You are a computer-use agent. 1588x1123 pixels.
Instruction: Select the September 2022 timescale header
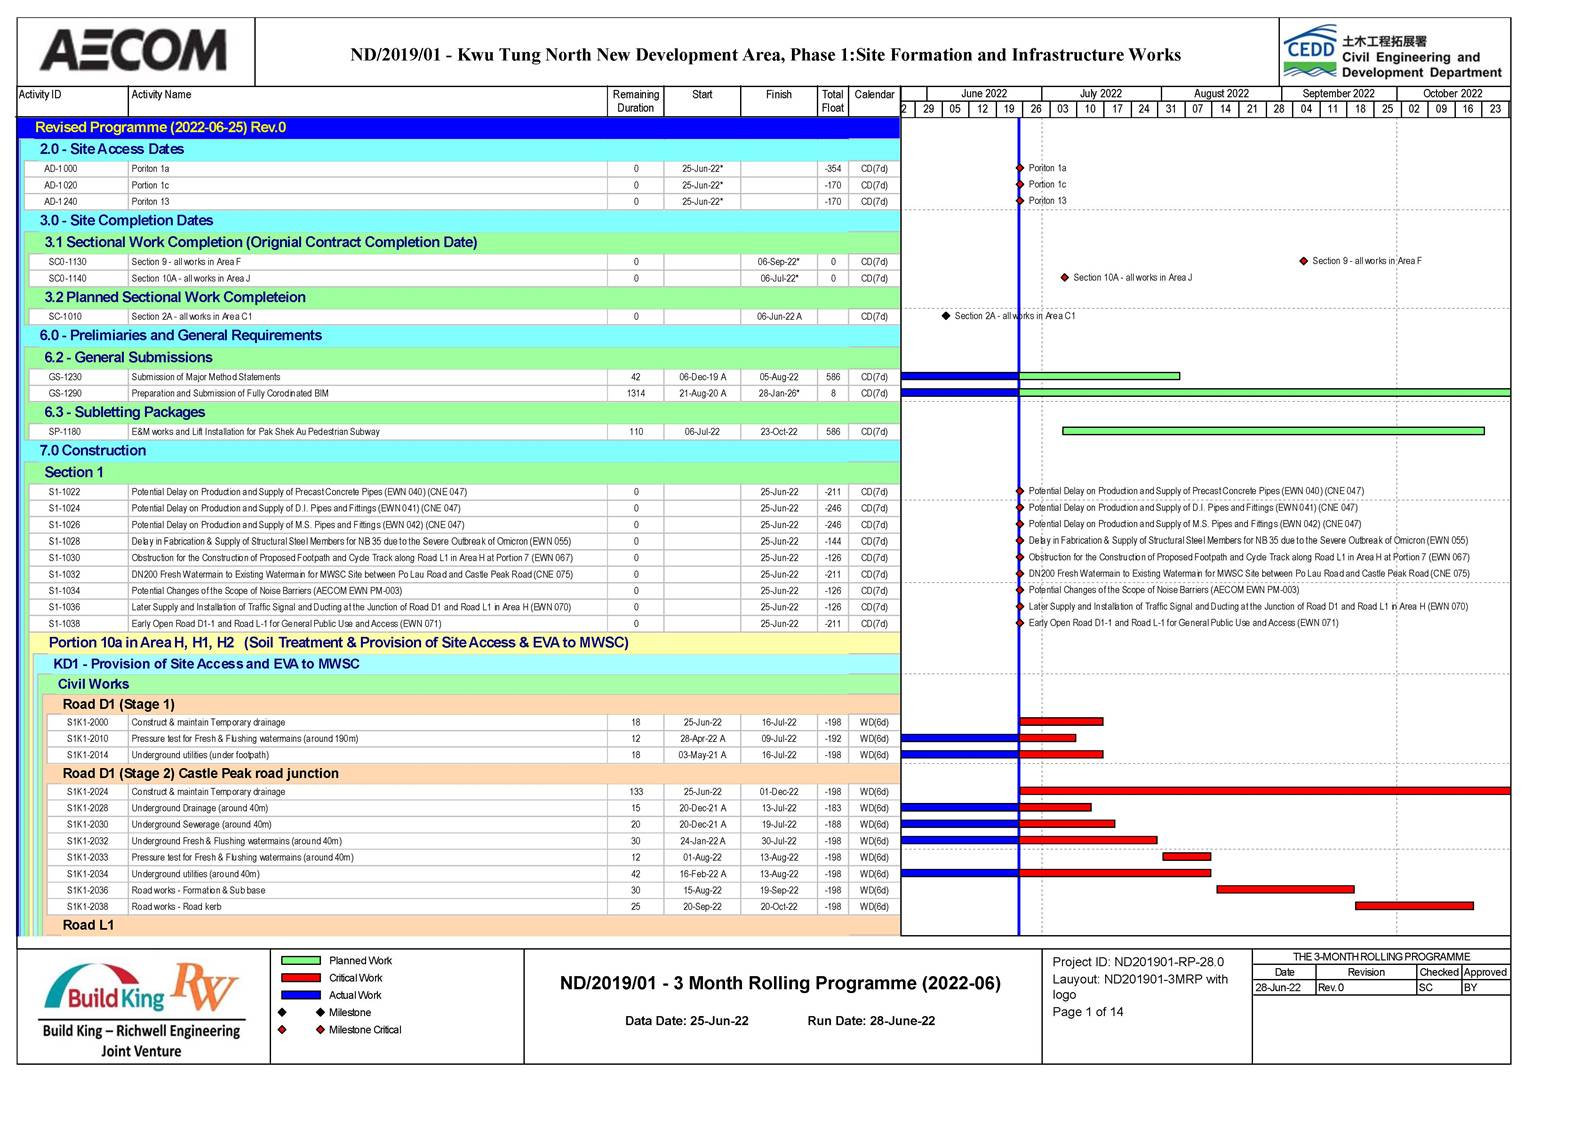[x=1339, y=94]
